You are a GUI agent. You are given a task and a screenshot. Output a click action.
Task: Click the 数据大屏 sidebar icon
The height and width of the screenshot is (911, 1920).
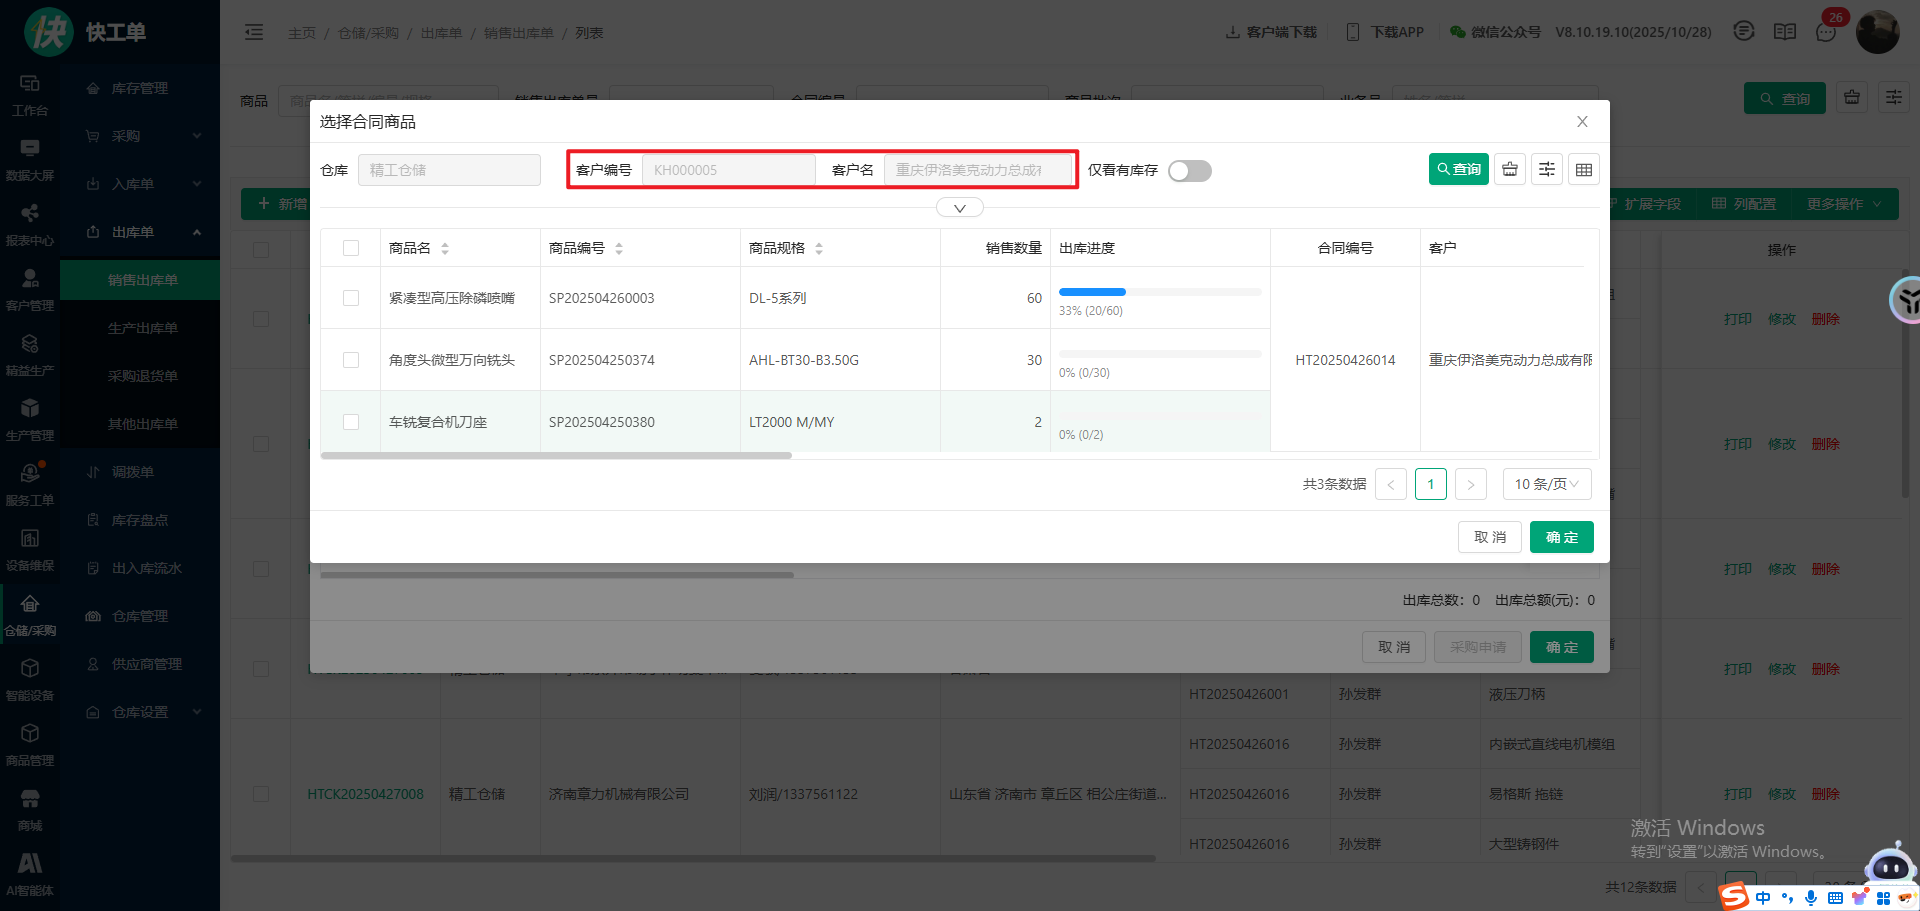30,159
